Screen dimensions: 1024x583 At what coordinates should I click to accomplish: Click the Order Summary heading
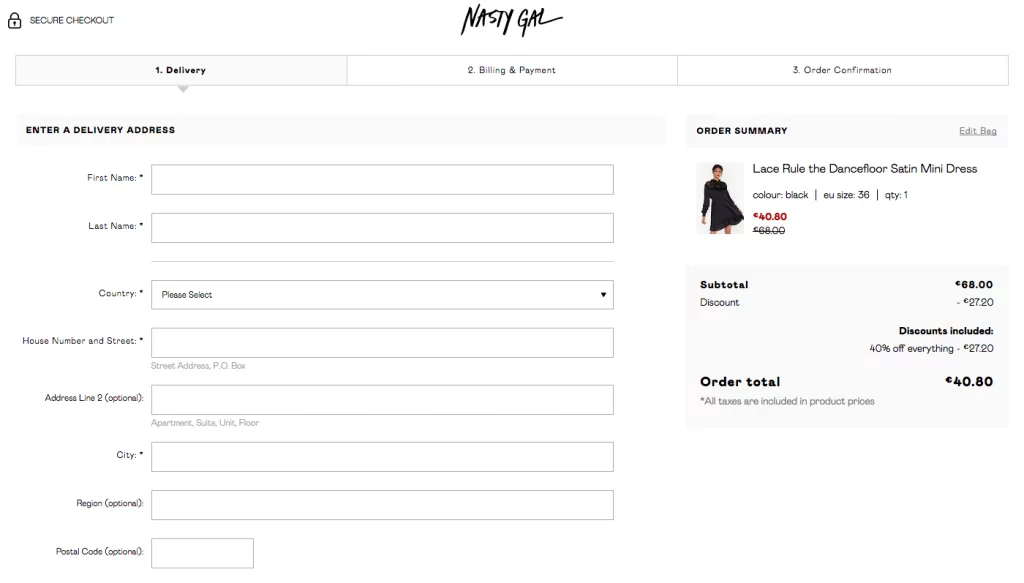coord(741,131)
